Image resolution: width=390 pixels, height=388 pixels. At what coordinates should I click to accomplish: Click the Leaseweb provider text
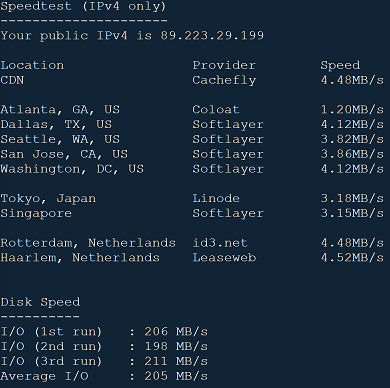[x=224, y=258]
